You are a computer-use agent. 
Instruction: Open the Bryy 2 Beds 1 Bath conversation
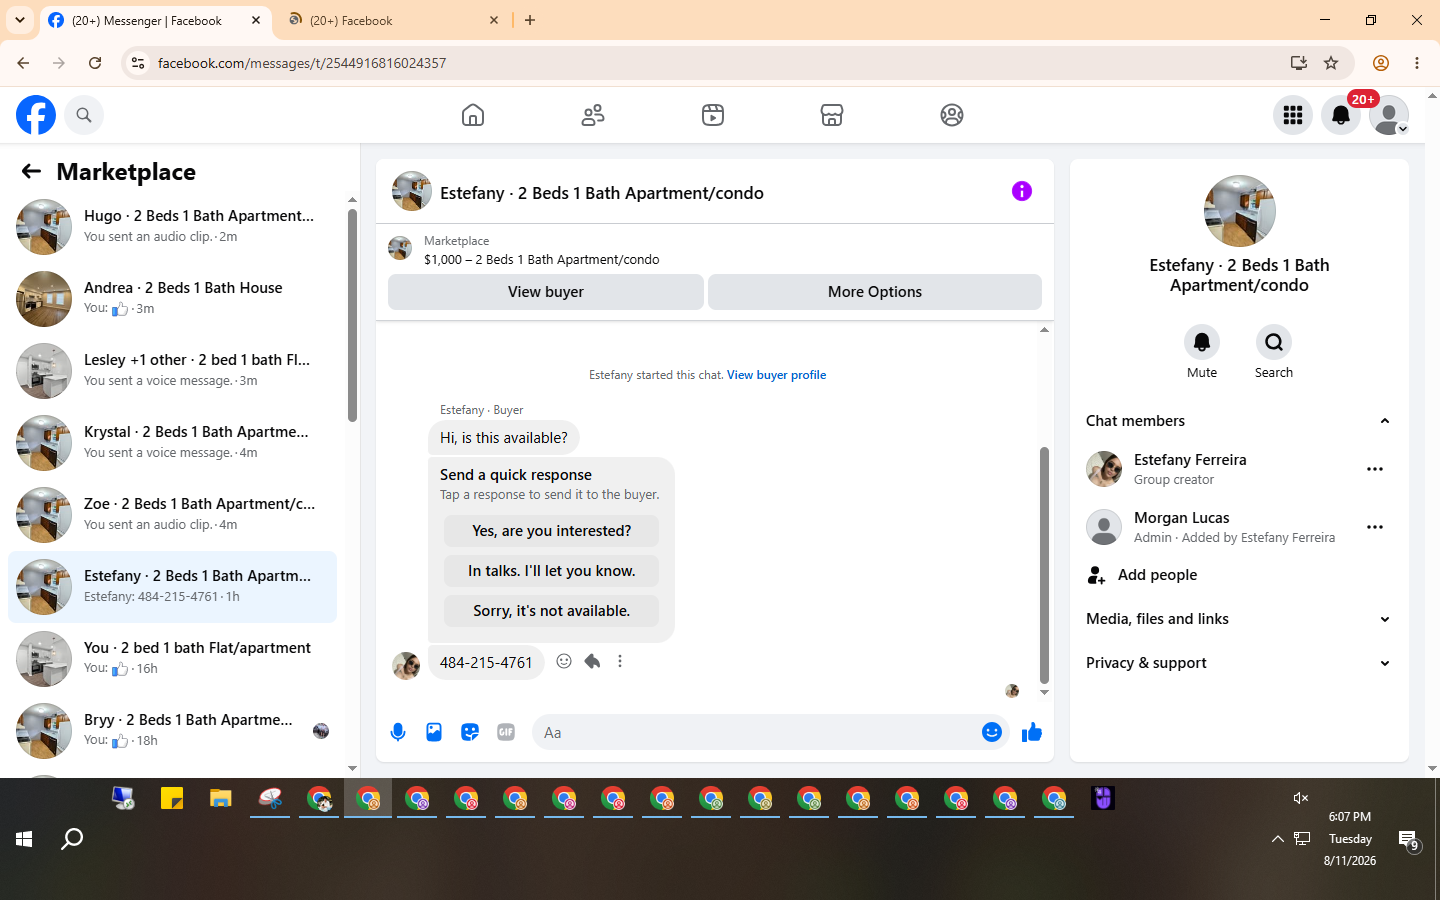click(172, 730)
